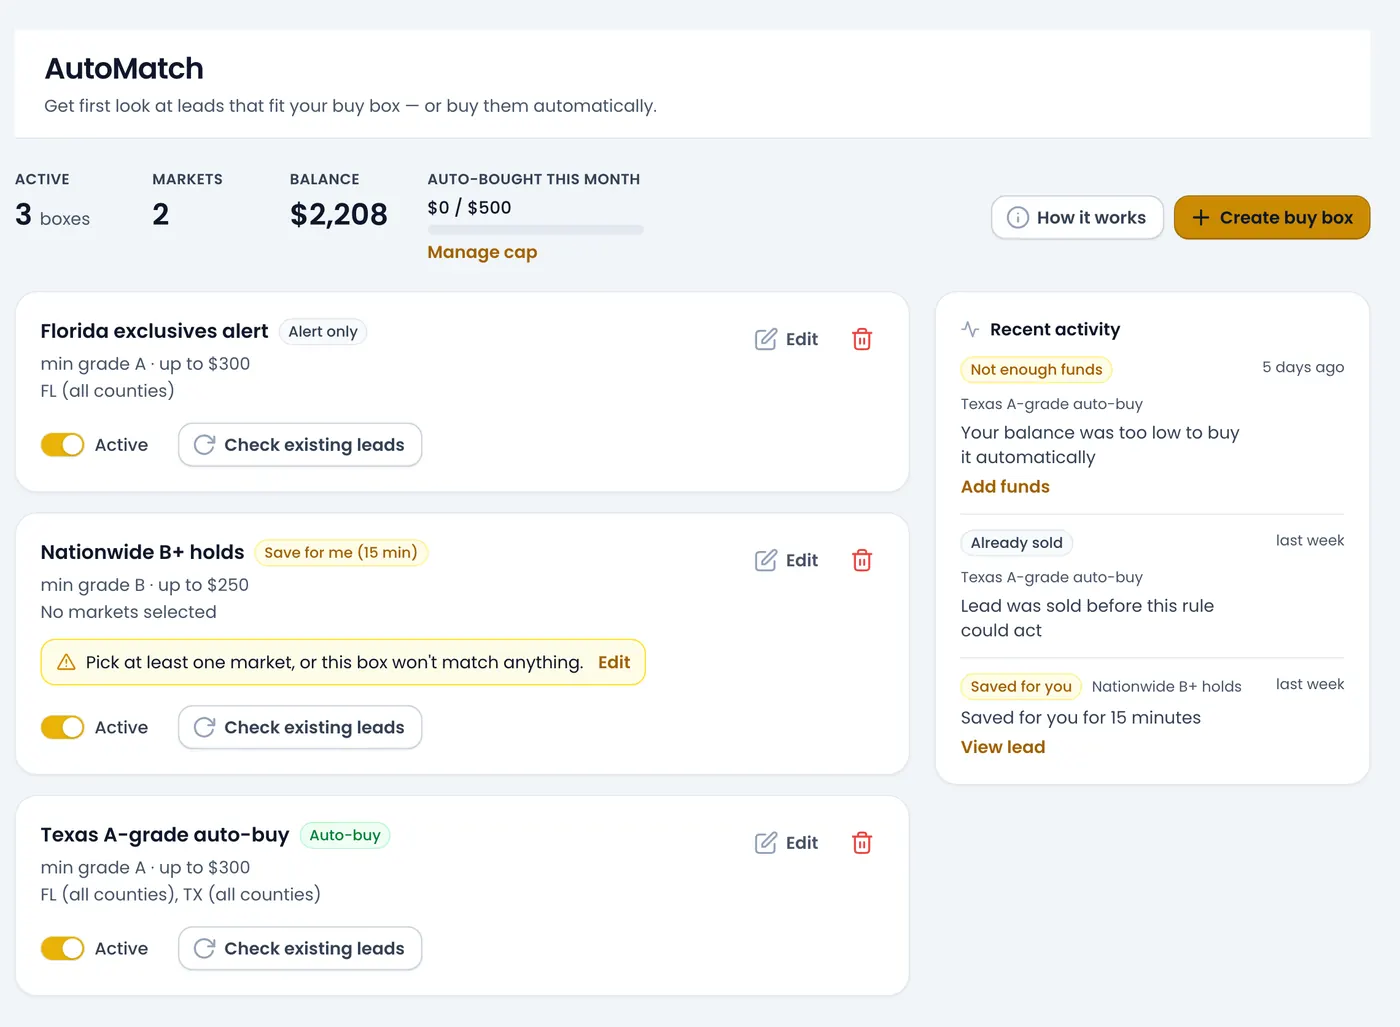Click '3 boxes' active count
The height and width of the screenshot is (1027, 1400).
pyautogui.click(x=52, y=215)
